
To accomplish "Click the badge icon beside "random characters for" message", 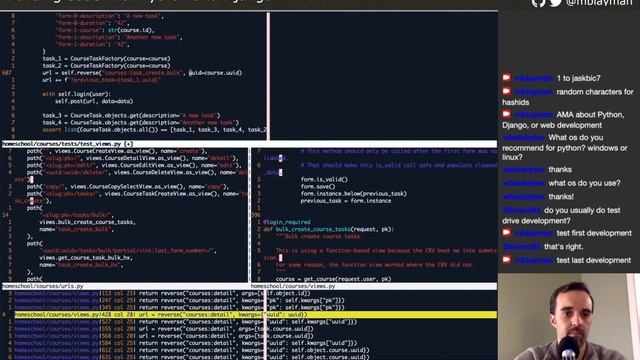I will point(507,91).
